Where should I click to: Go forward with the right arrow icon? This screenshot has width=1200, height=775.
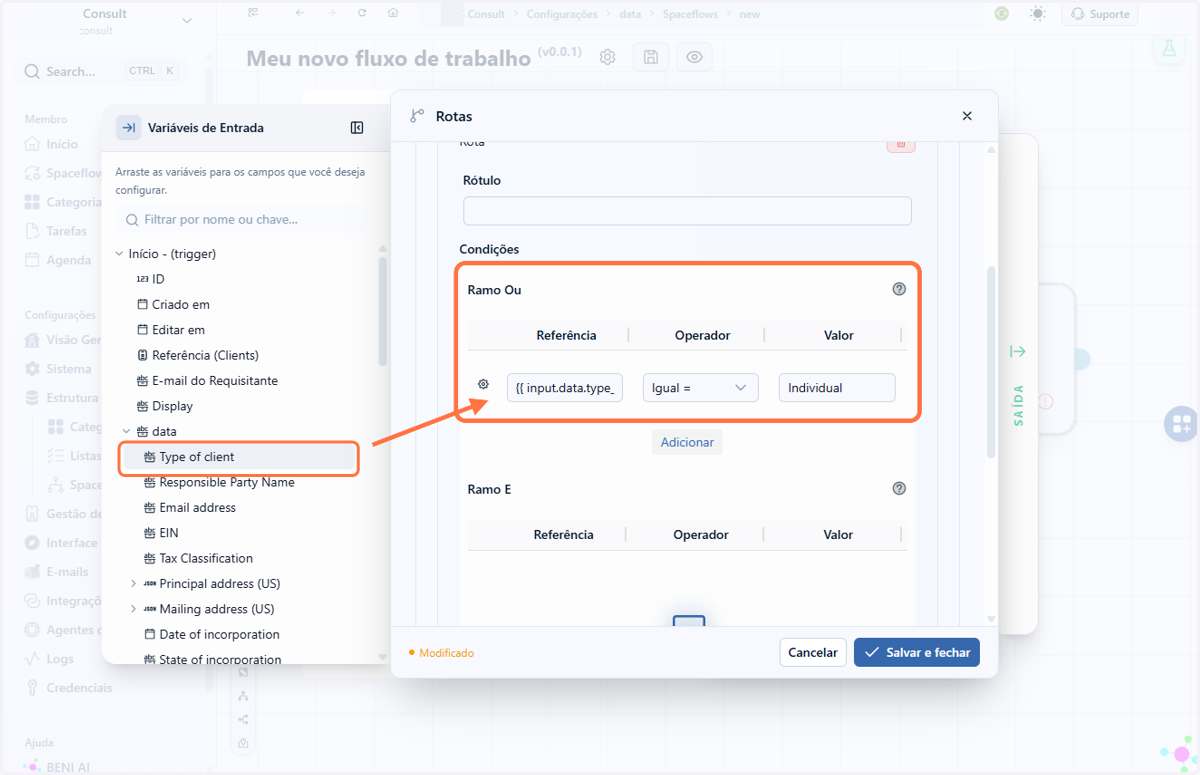coord(331,14)
